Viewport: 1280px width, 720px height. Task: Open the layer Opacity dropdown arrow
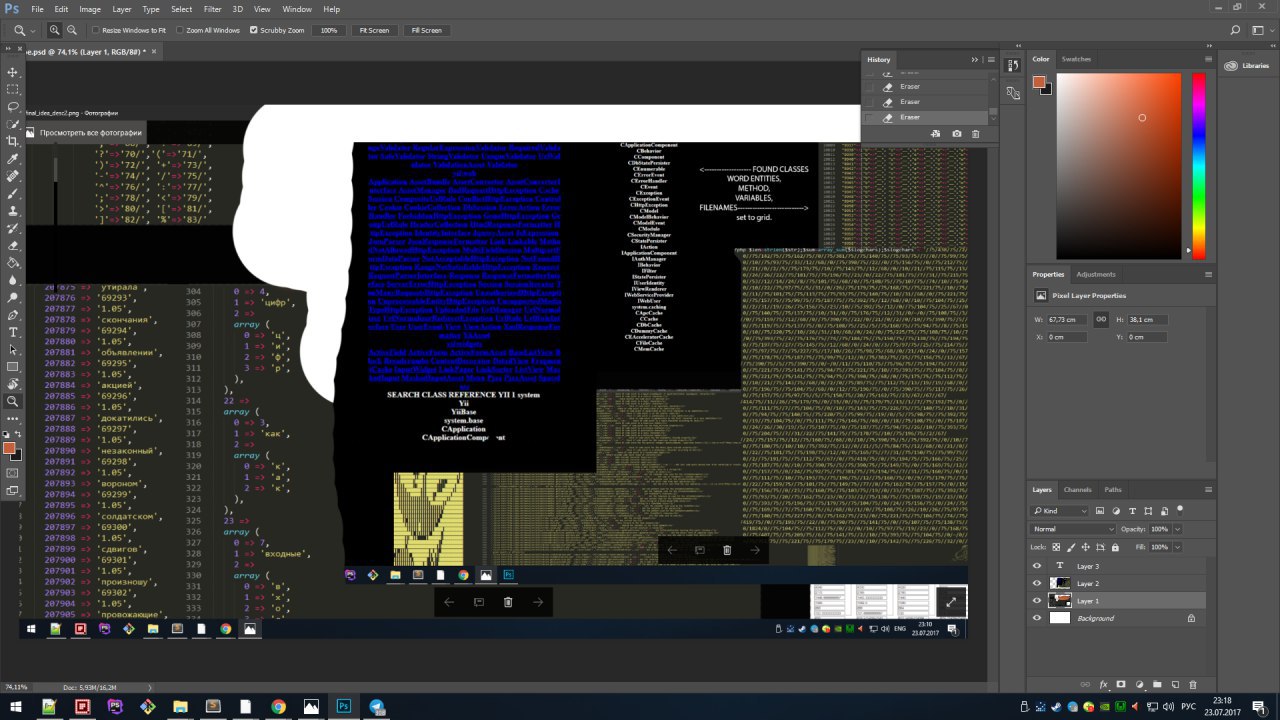coord(1176,528)
